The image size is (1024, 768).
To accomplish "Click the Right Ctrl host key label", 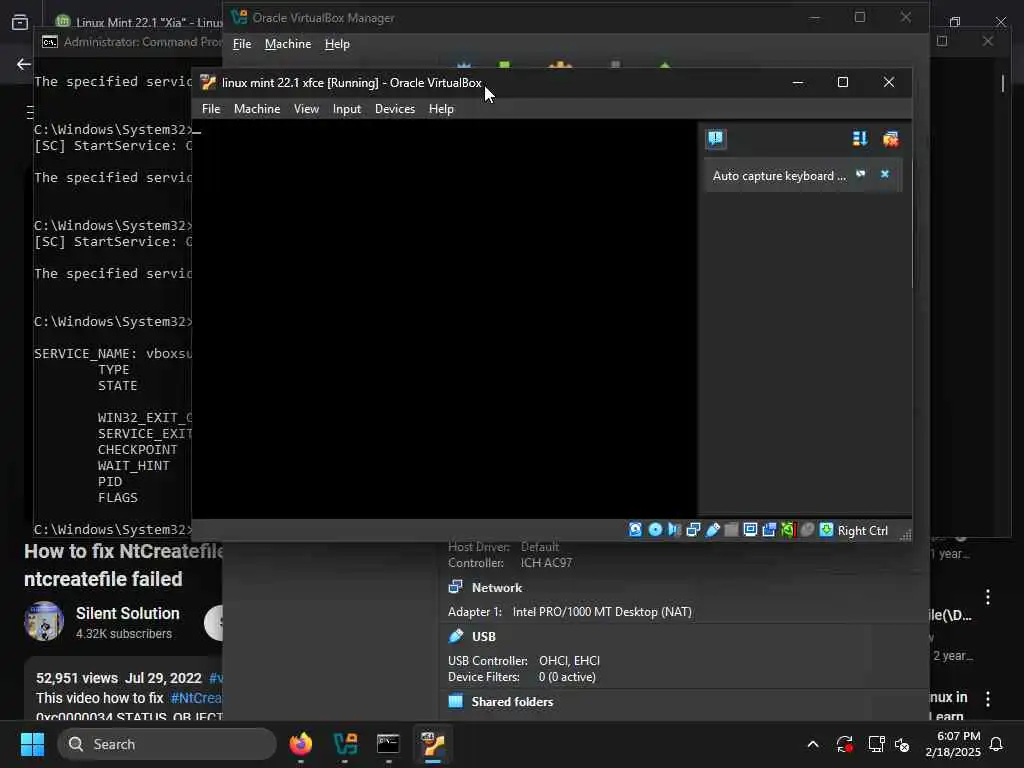I will click(862, 531).
